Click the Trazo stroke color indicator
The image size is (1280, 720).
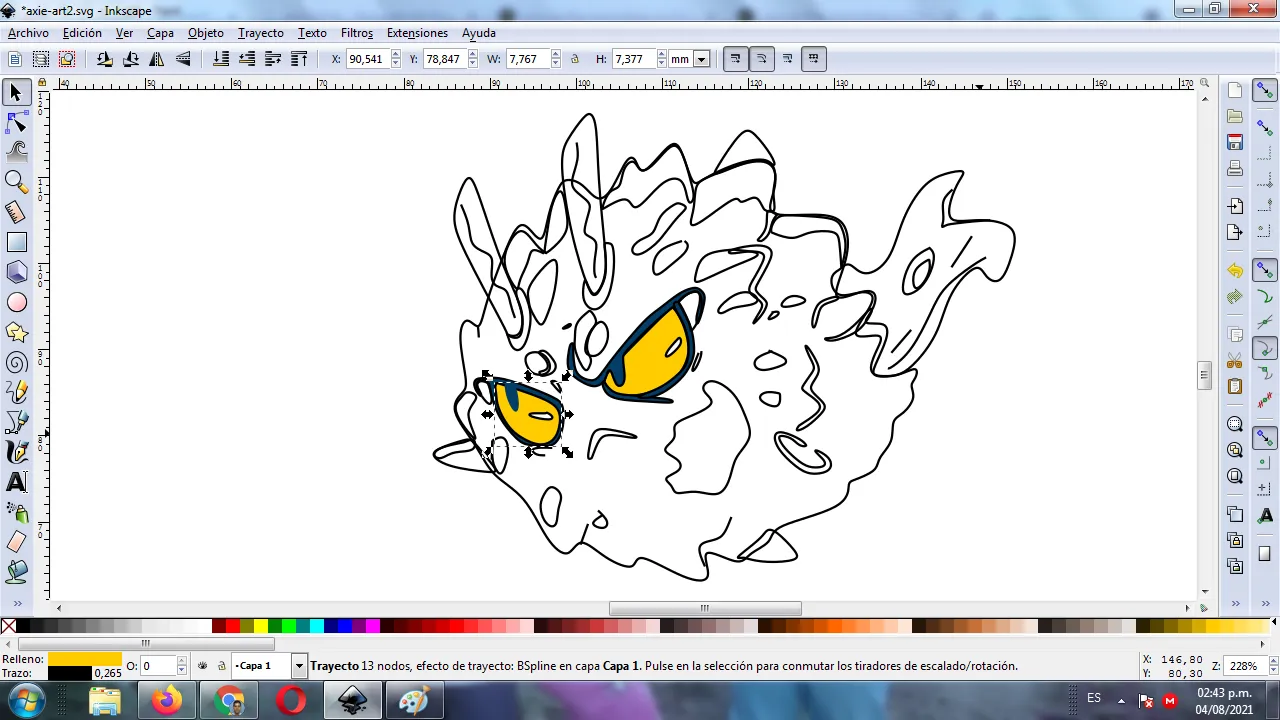click(x=70, y=673)
